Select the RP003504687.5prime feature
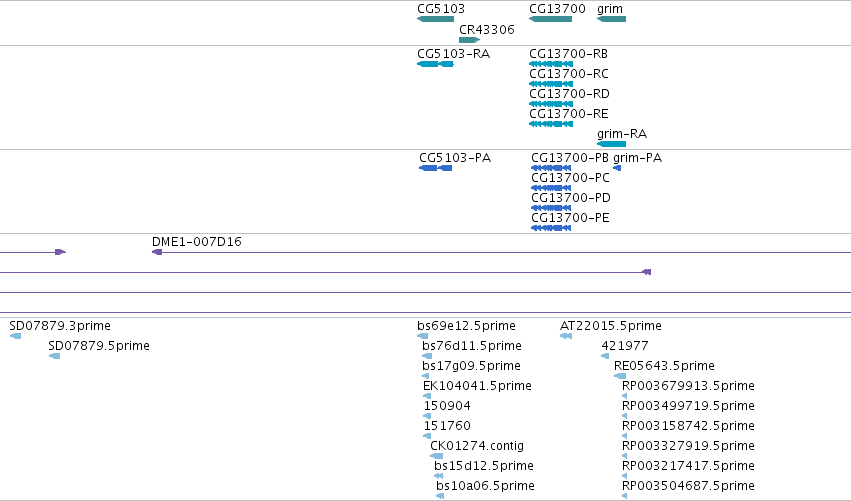This screenshot has height=501, width=851. tap(625, 496)
